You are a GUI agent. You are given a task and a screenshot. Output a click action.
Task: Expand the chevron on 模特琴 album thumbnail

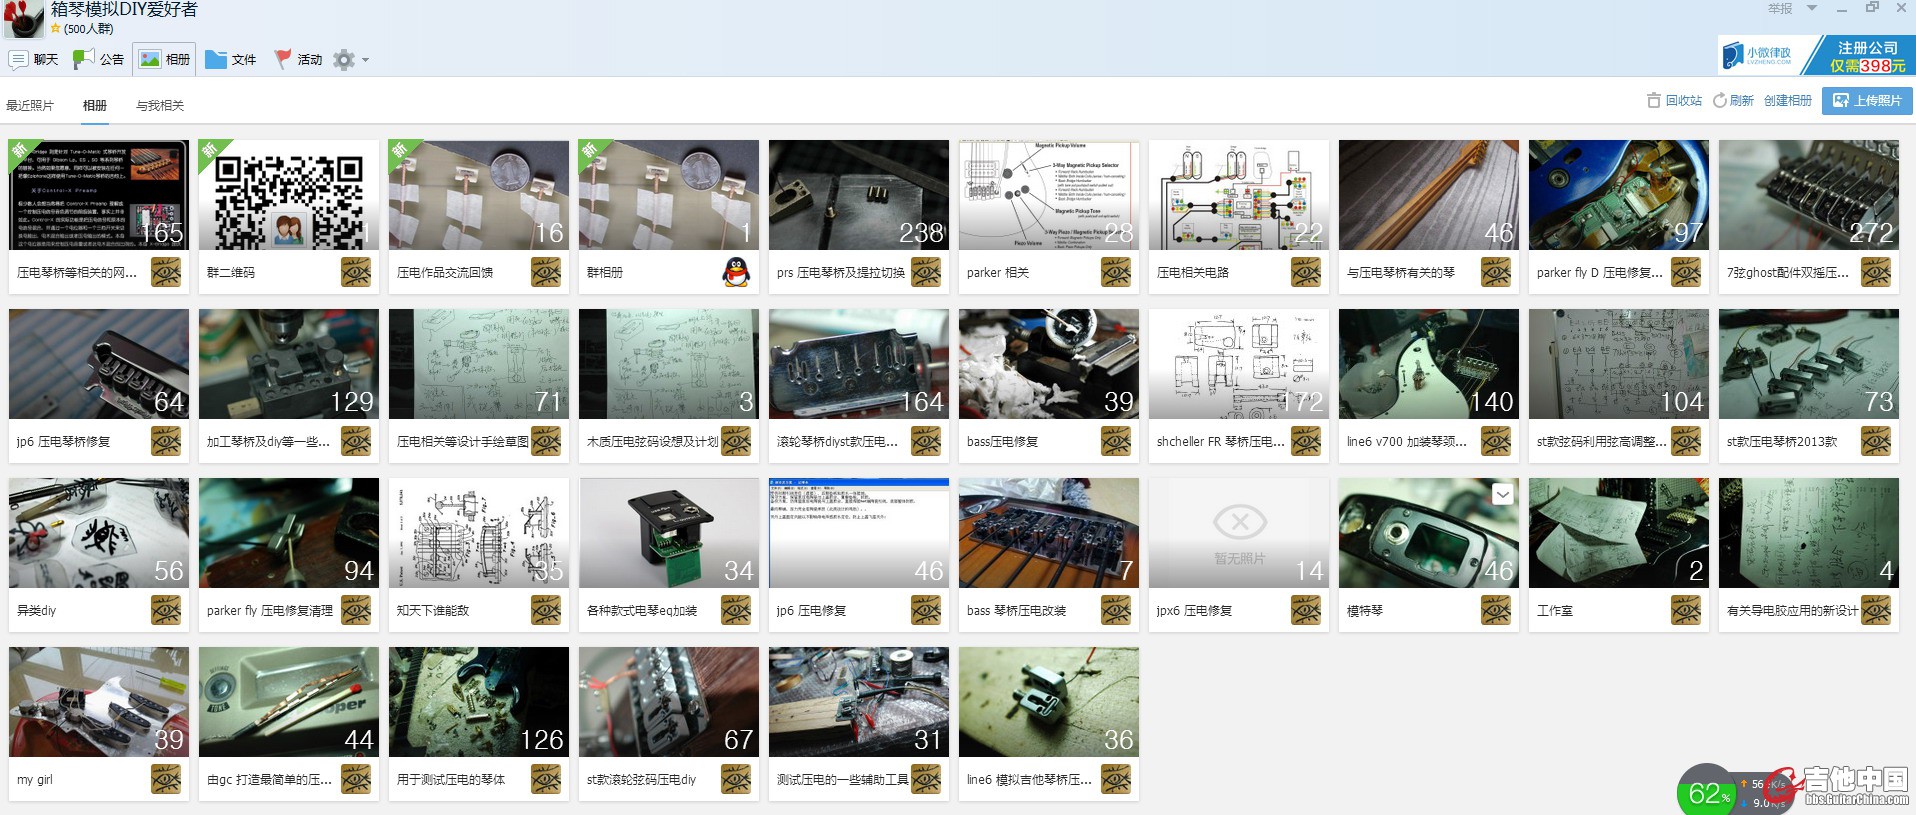coord(1502,494)
